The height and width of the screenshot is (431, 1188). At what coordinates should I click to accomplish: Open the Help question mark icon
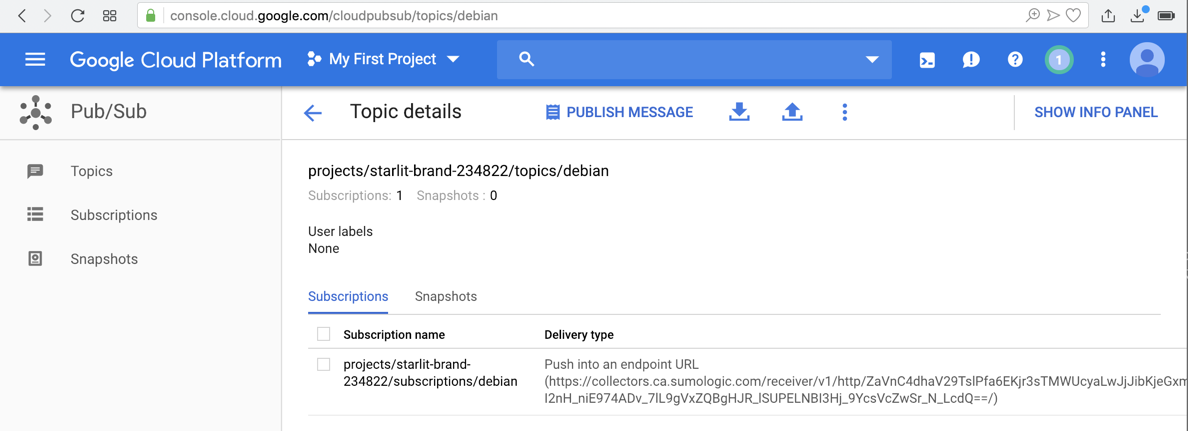1015,60
